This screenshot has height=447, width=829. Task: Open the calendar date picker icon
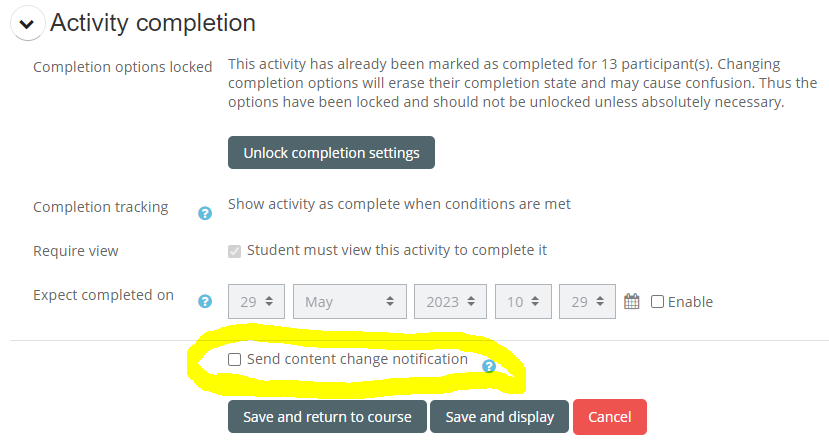pos(631,301)
